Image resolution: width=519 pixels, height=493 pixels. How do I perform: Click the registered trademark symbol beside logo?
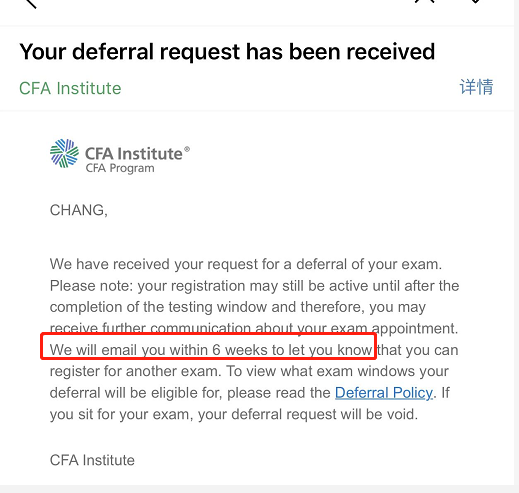(x=187, y=149)
